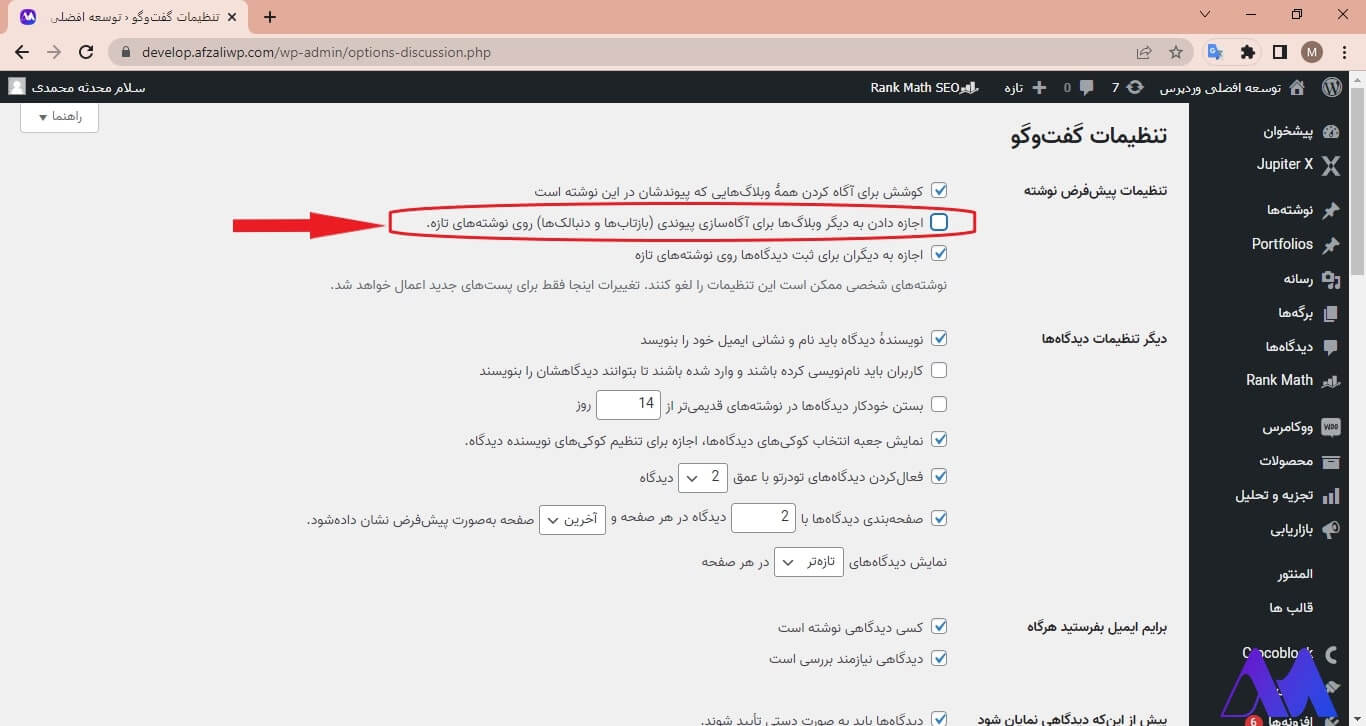The height and width of the screenshot is (726, 1366).
Task: Toggle threaded (nested) comments checkbox
Action: click(939, 477)
